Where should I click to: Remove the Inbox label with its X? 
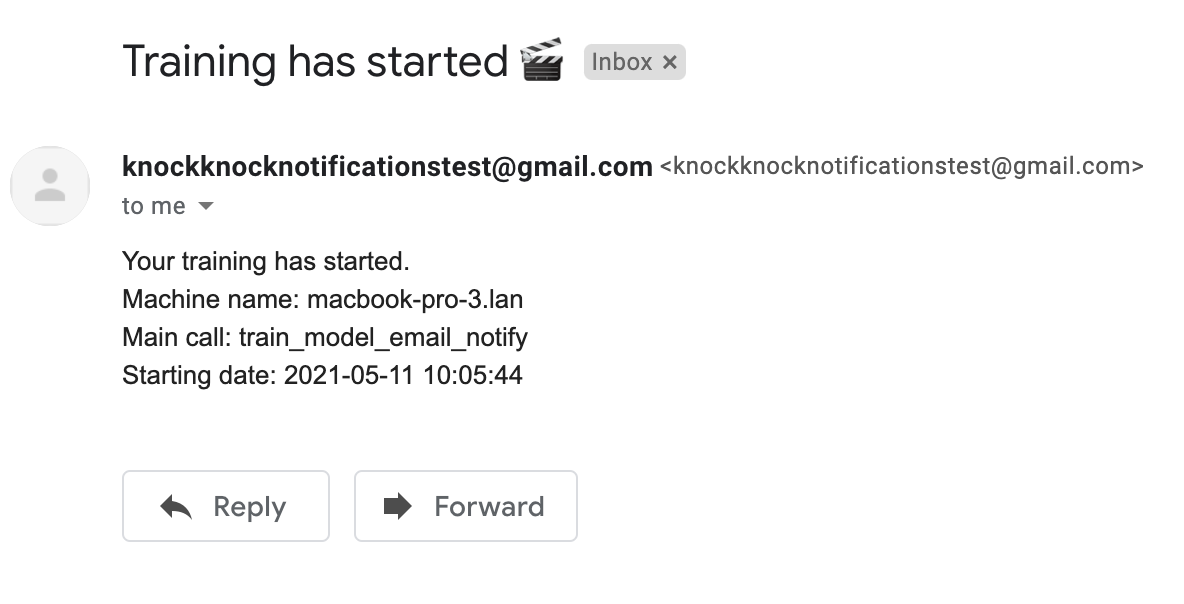pos(670,62)
